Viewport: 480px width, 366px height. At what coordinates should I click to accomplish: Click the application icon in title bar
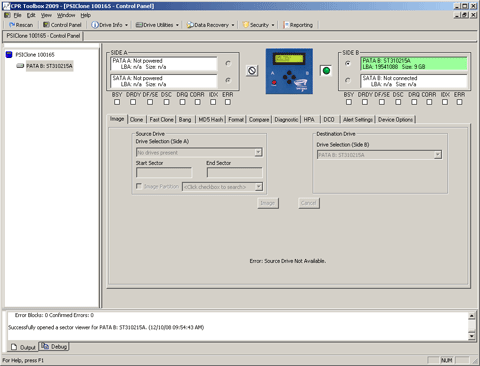coord(6,6)
